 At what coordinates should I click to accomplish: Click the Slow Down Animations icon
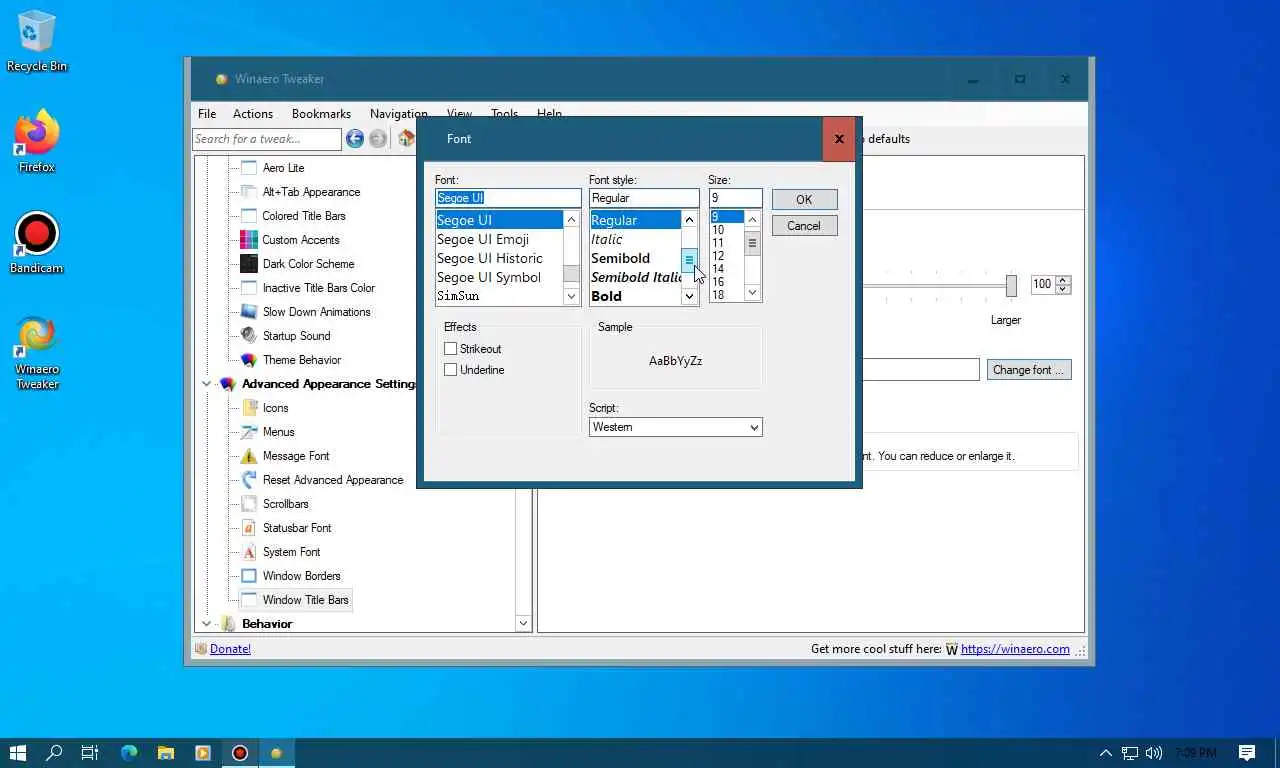249,312
